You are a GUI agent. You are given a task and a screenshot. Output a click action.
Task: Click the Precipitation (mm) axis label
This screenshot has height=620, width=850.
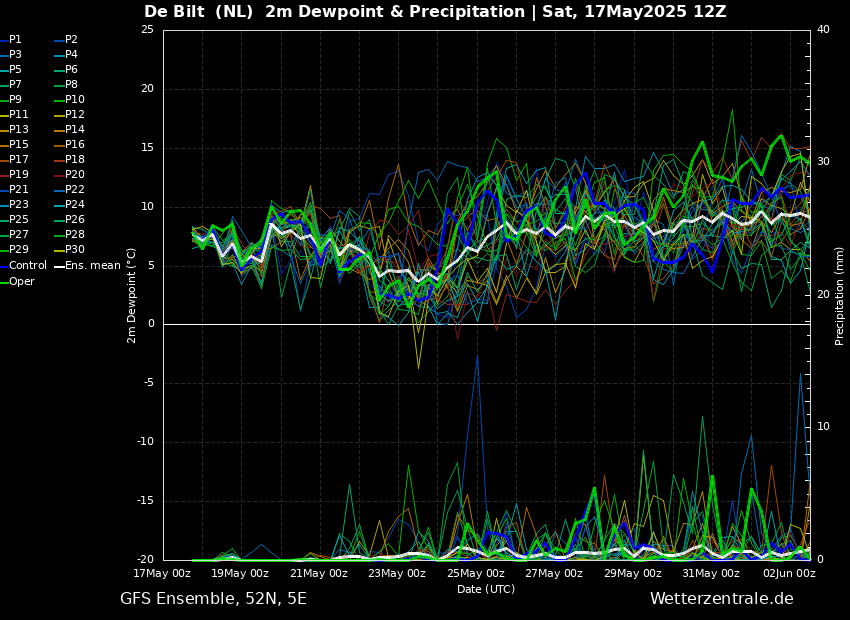tap(840, 295)
